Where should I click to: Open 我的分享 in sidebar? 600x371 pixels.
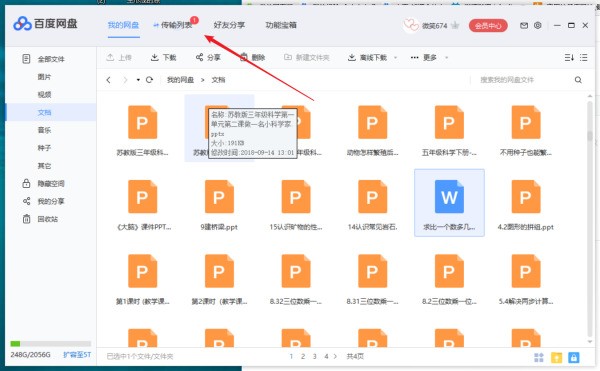point(51,201)
